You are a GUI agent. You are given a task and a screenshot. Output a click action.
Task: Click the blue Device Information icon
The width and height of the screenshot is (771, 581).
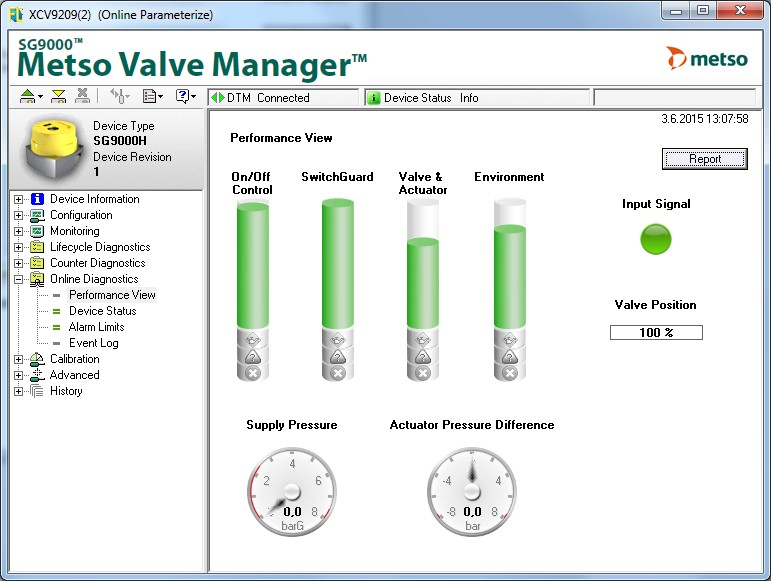pyautogui.click(x=37, y=199)
